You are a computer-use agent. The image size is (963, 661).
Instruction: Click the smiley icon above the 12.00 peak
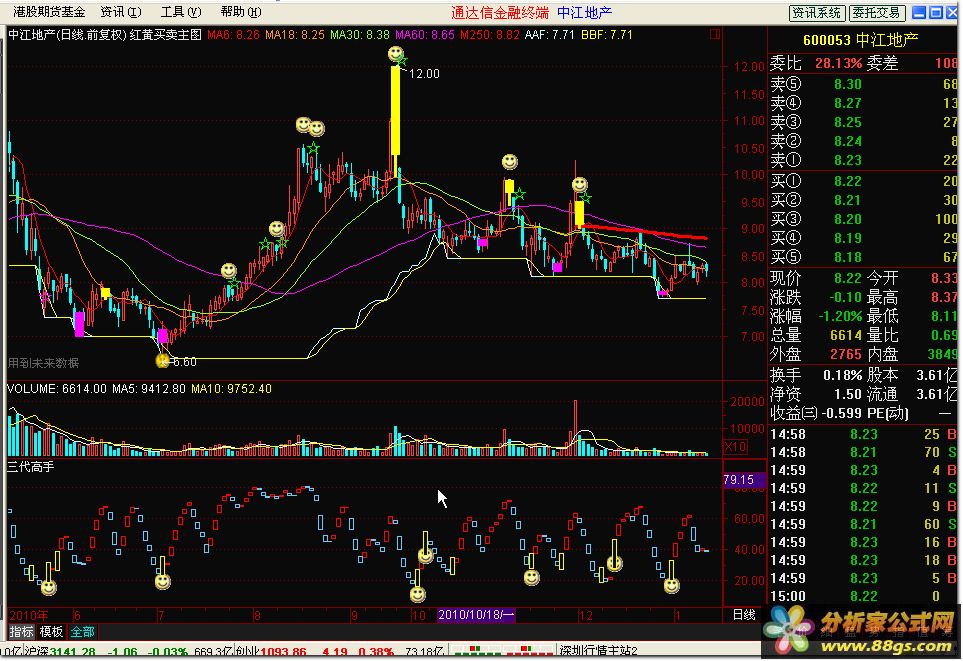(x=396, y=53)
